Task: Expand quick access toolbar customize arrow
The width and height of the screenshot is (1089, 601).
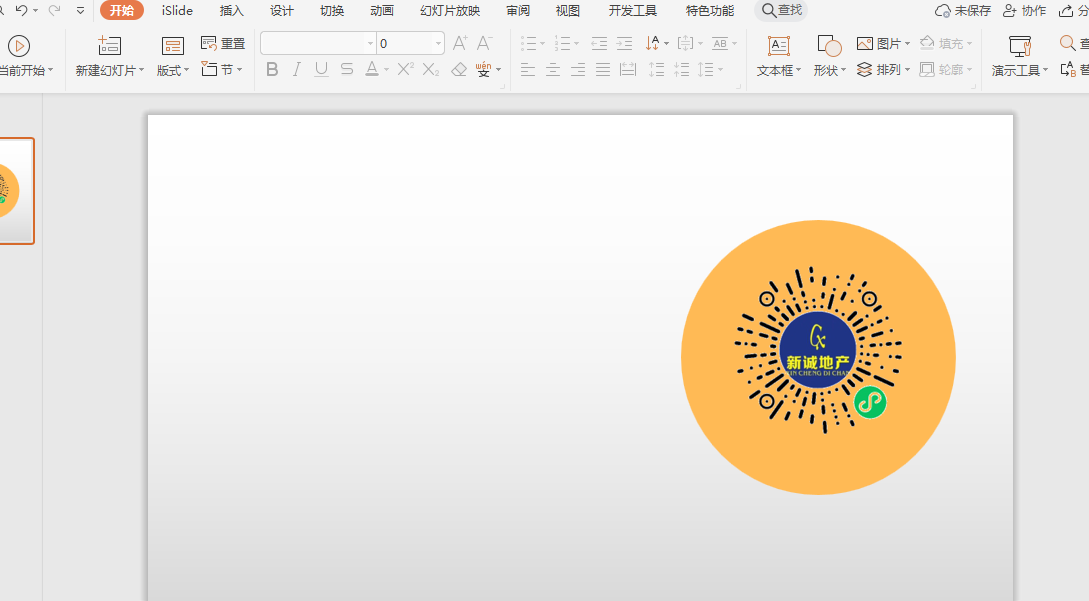Action: (x=81, y=10)
